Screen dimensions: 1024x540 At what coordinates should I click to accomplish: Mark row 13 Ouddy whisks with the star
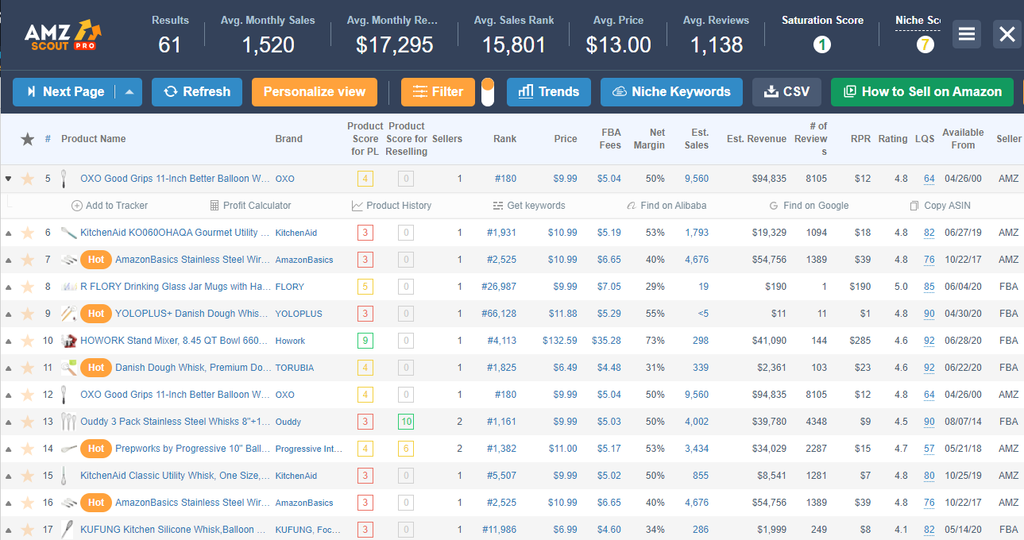[x=28, y=422]
